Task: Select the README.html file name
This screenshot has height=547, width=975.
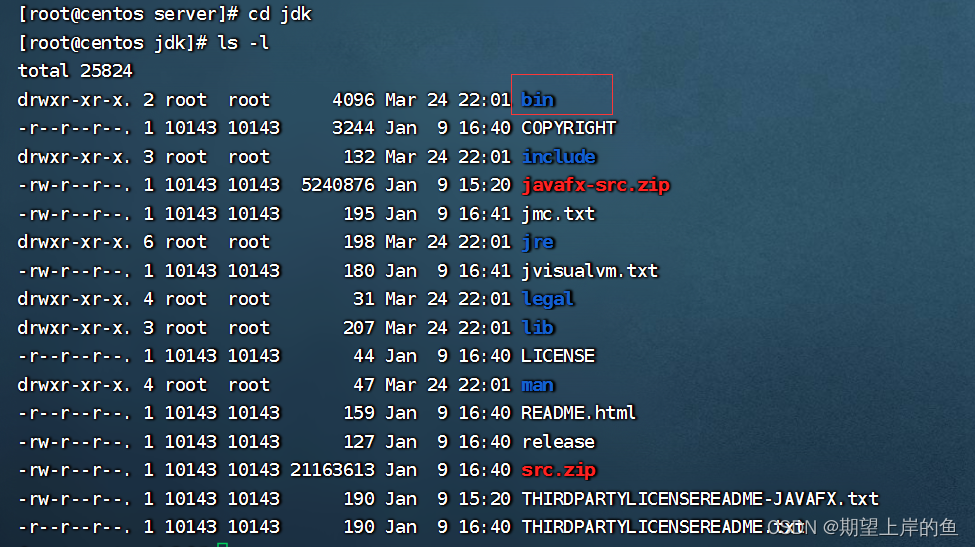Action: [x=578, y=413]
